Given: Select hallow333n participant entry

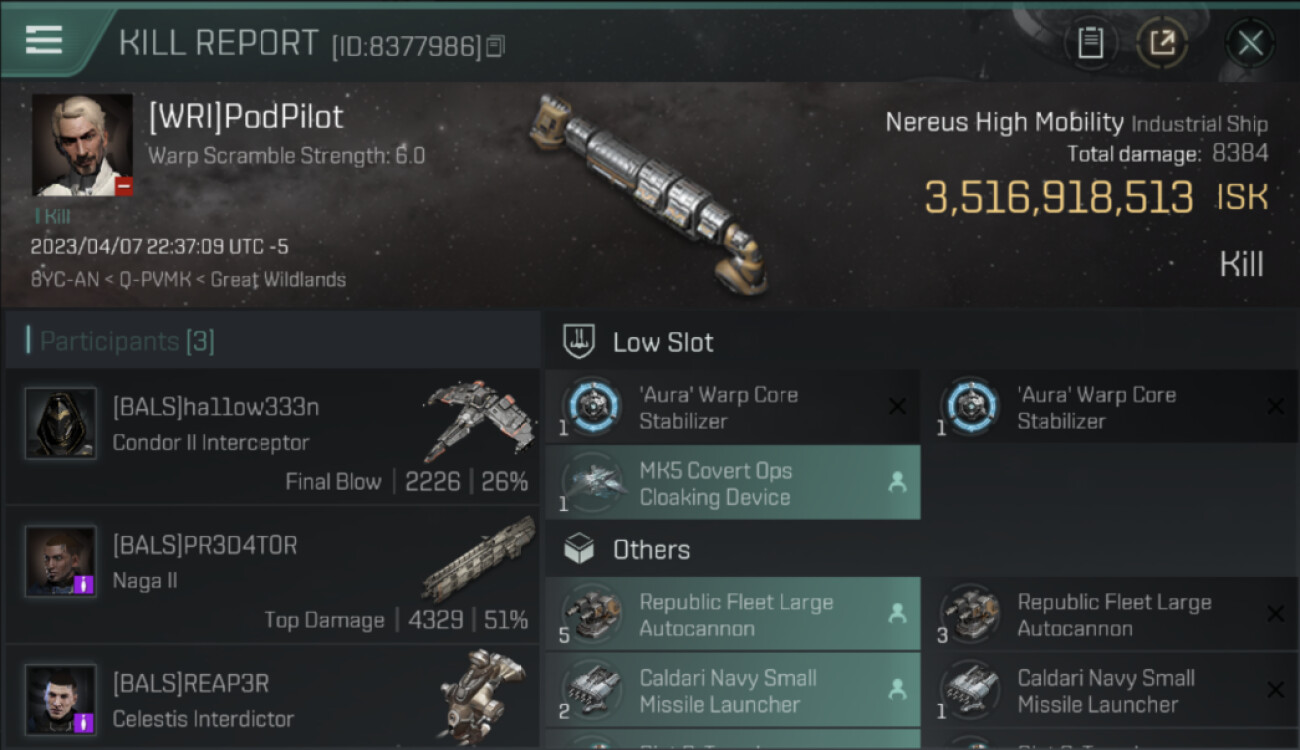Looking at the screenshot, I should click(x=272, y=437).
